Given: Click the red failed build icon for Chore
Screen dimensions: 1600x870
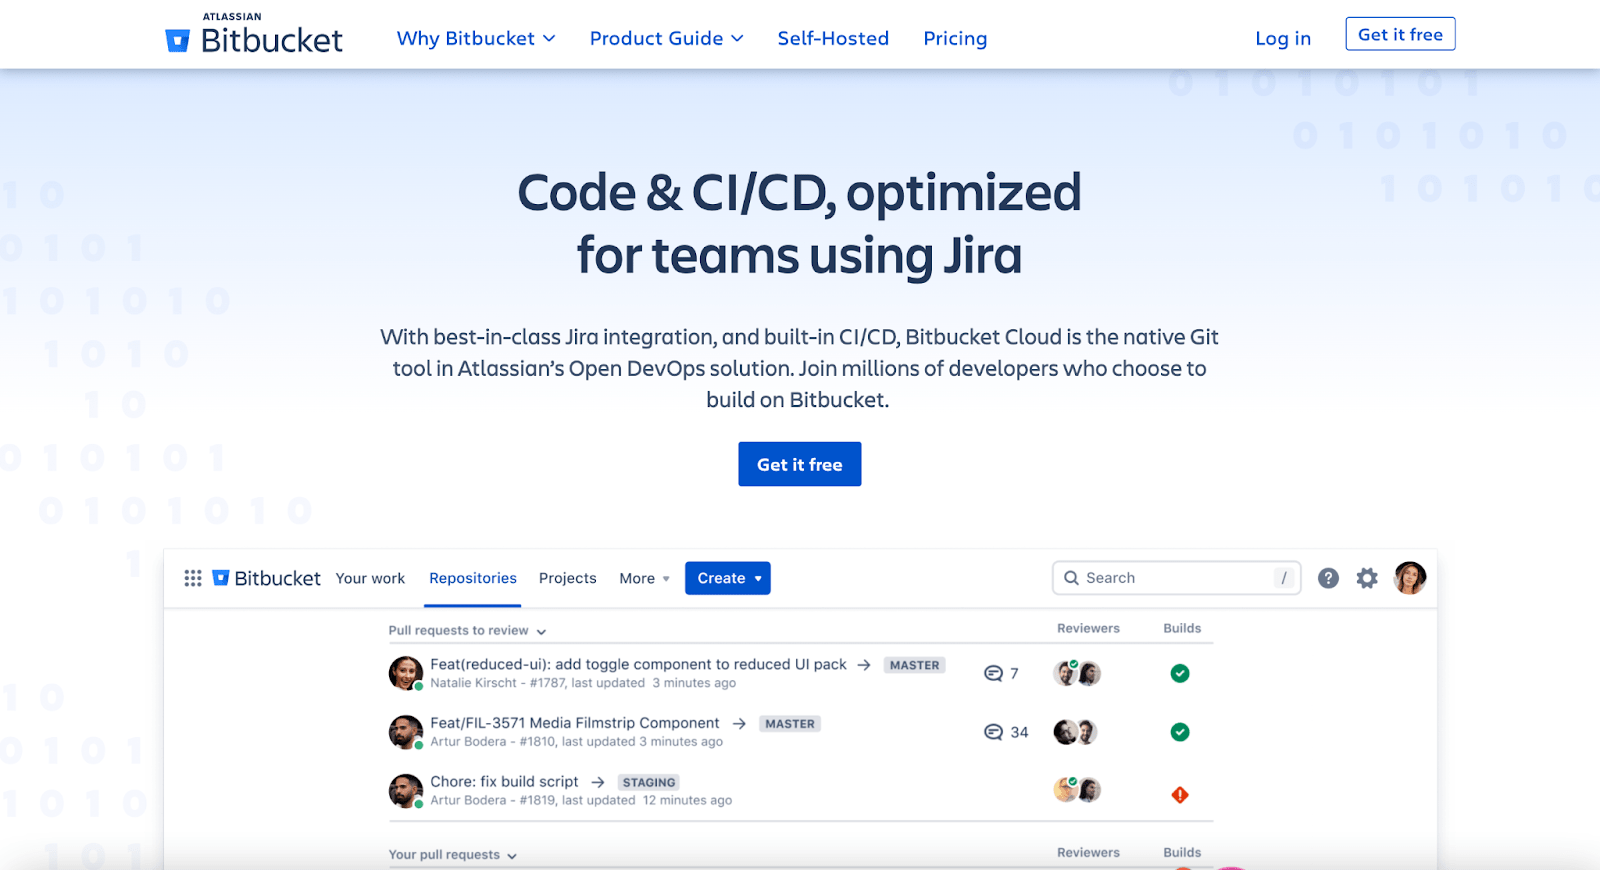Looking at the screenshot, I should [x=1180, y=795].
